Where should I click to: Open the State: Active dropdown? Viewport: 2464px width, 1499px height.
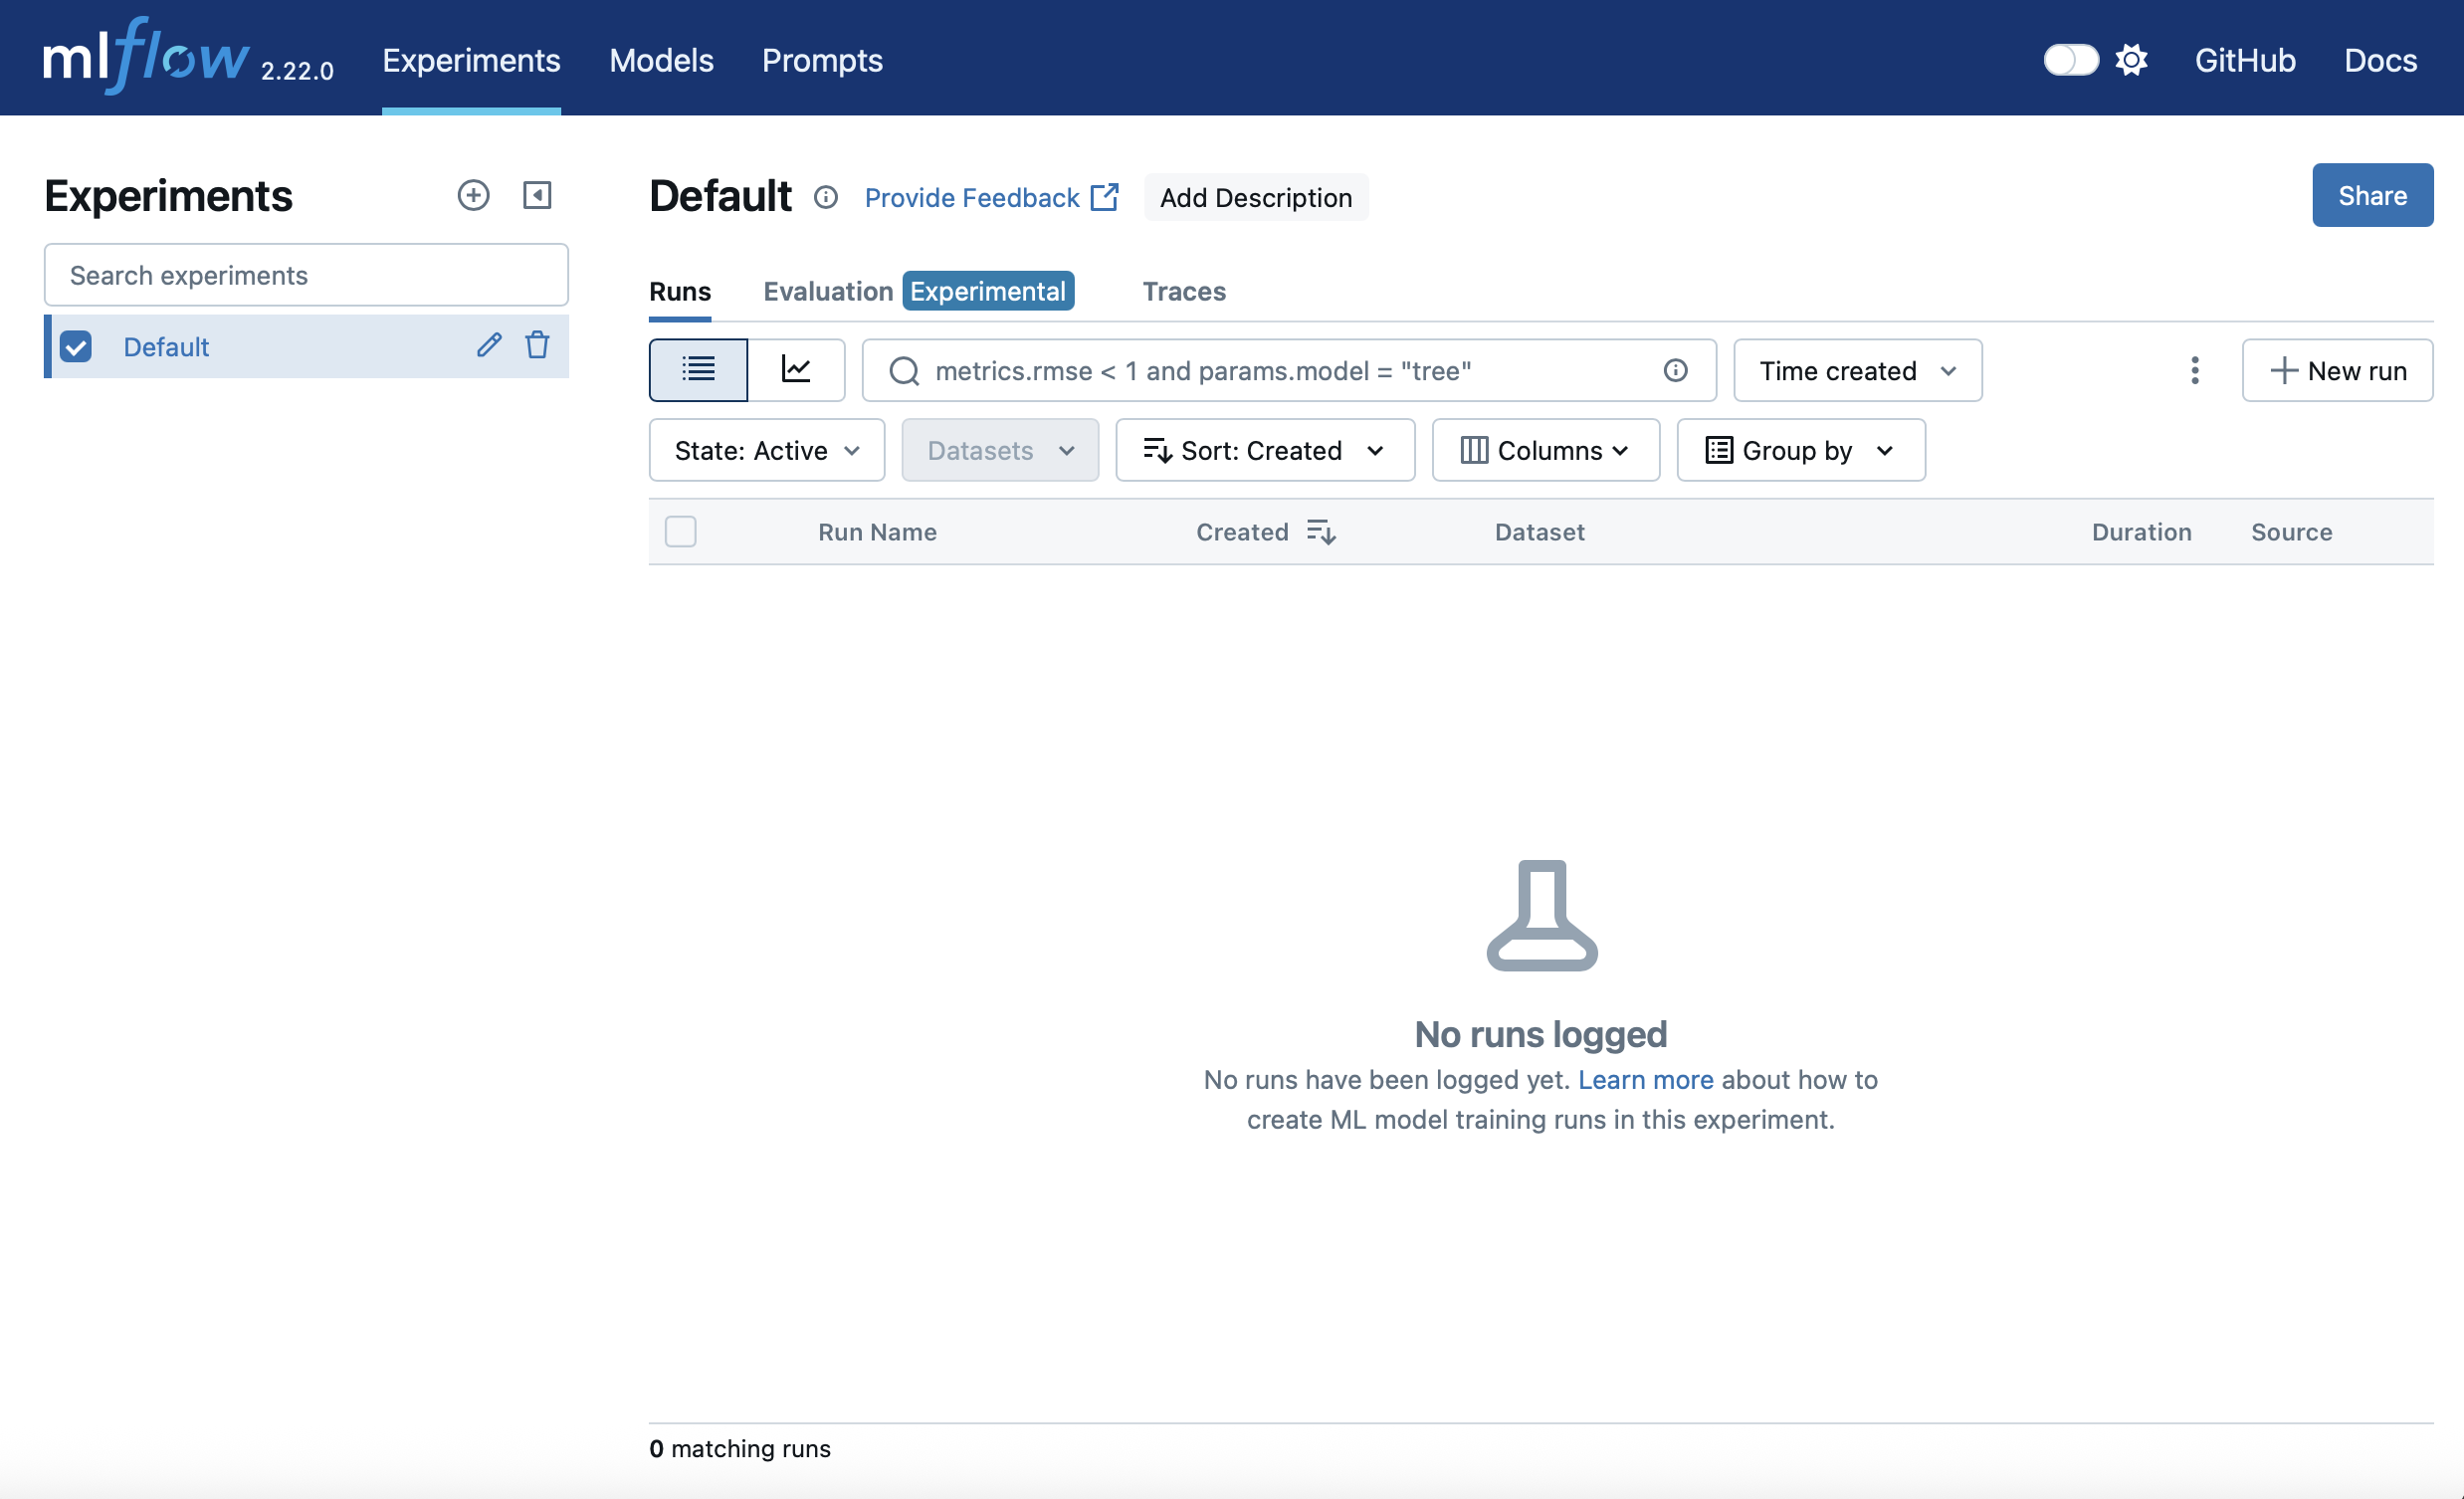tap(766, 450)
